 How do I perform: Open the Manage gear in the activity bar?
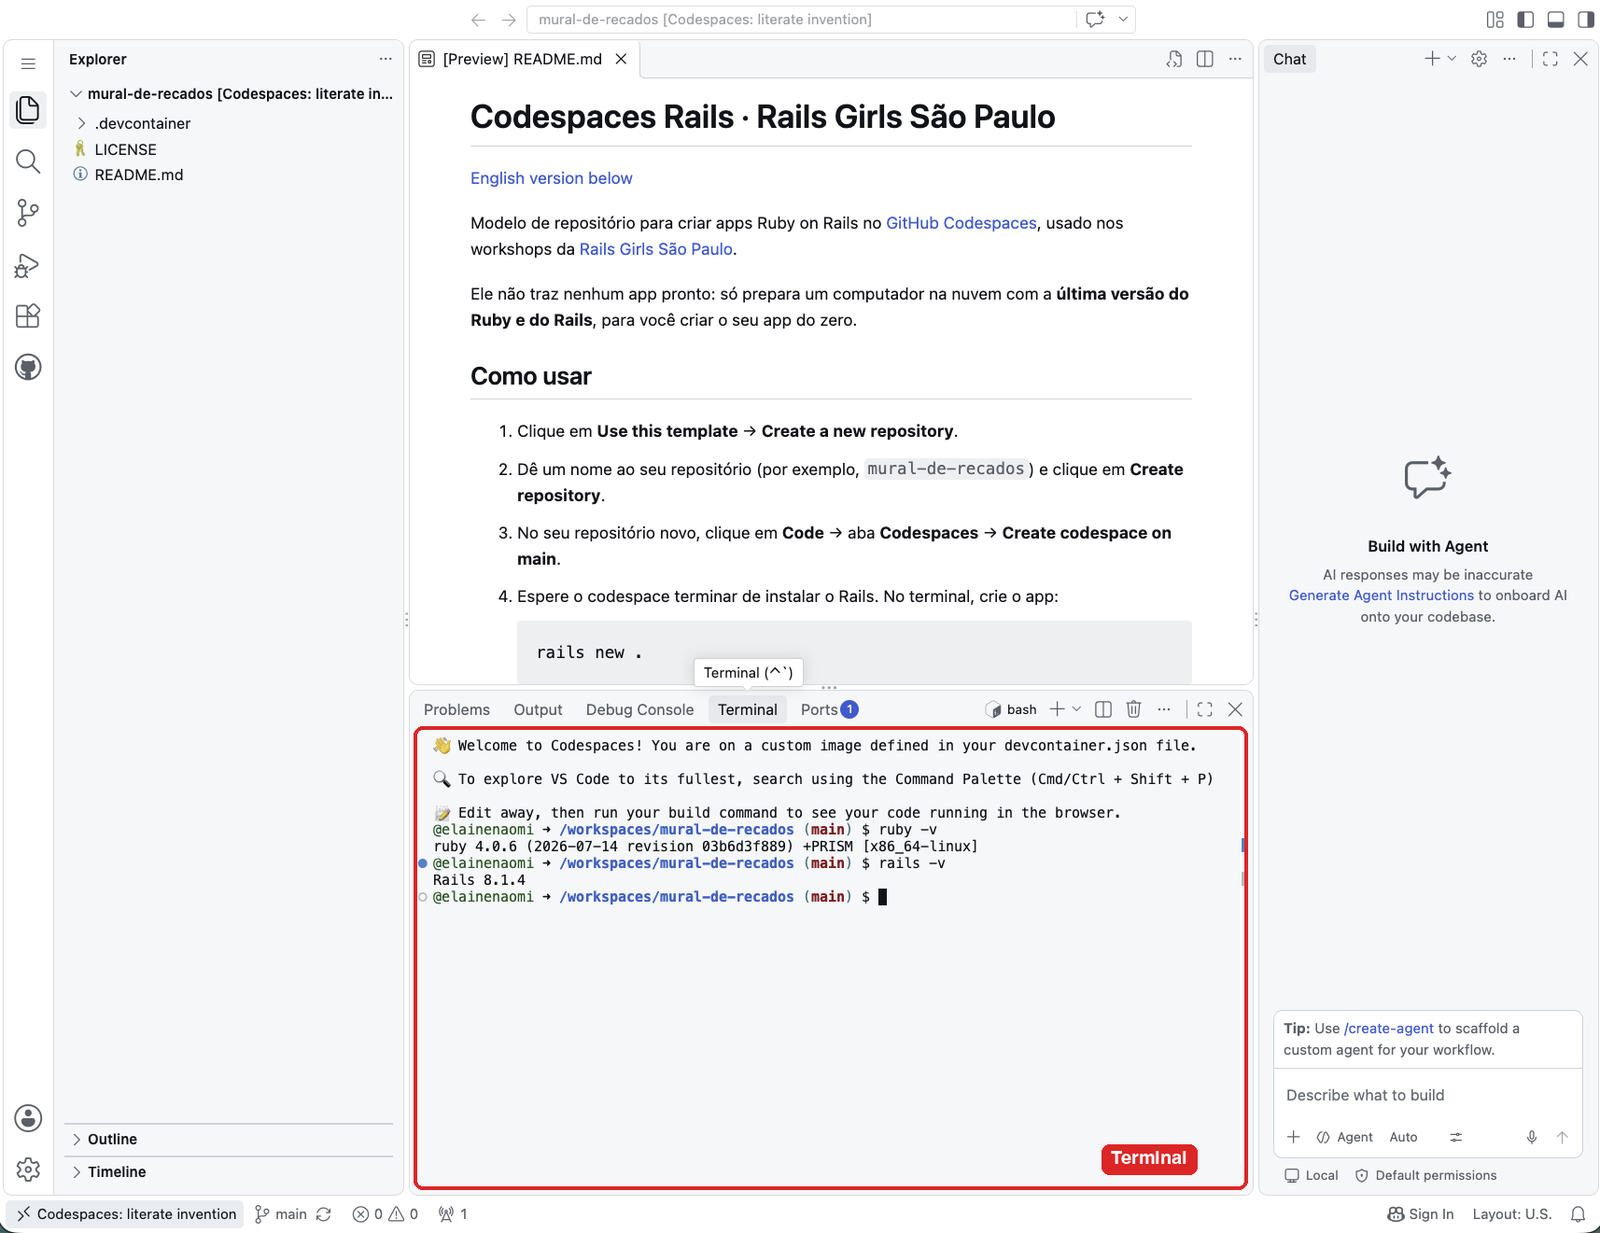coord(28,1169)
